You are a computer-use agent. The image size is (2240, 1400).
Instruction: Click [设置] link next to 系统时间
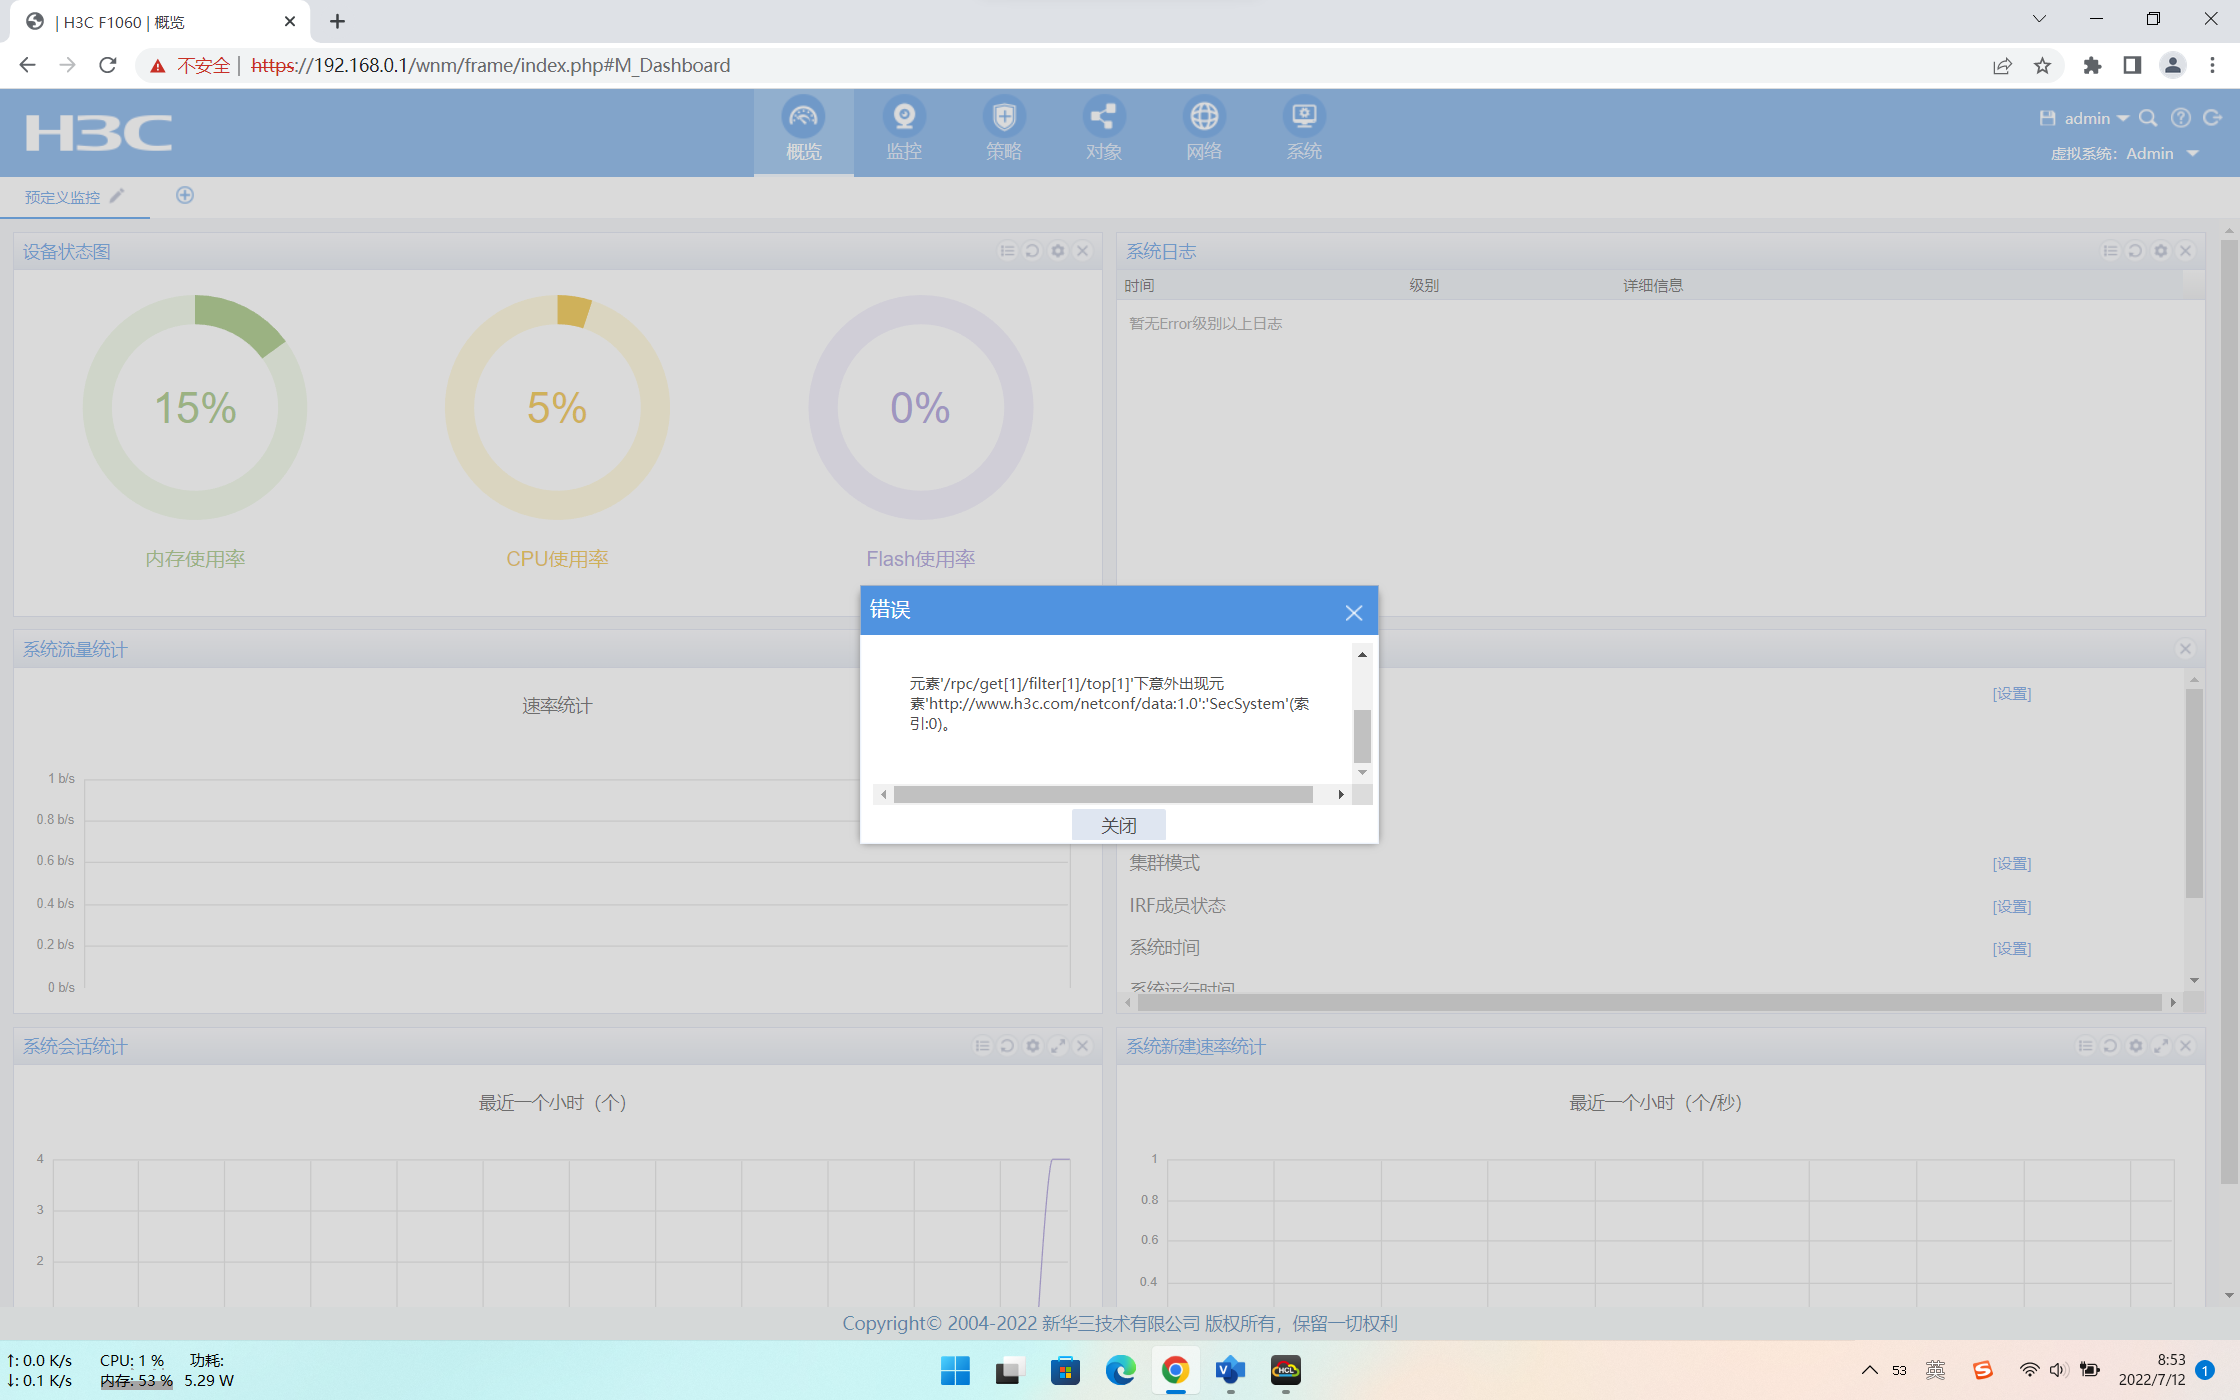2011,948
